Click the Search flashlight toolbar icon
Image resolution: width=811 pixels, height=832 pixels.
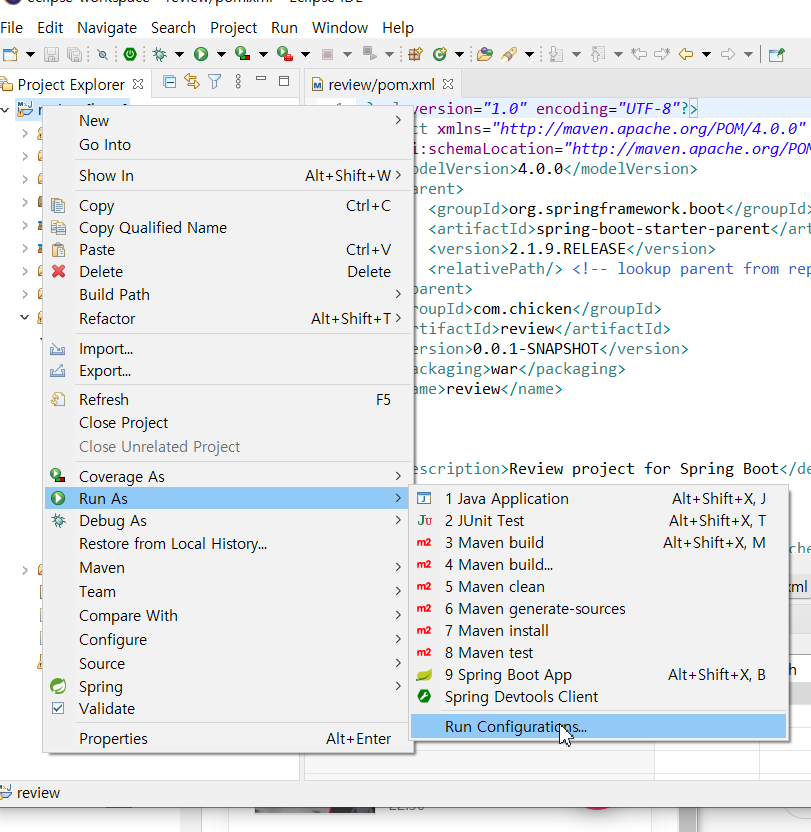[510, 54]
